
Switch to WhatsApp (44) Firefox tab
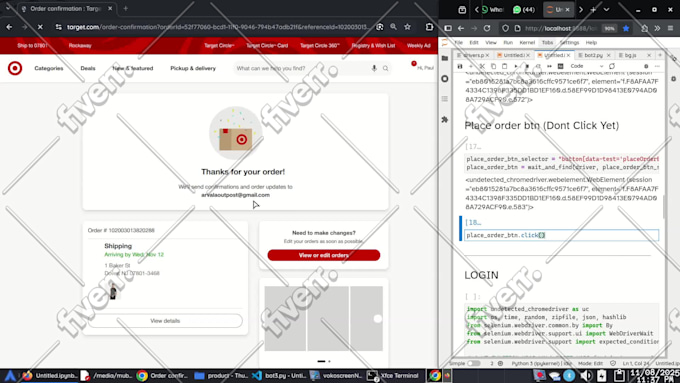point(524,10)
